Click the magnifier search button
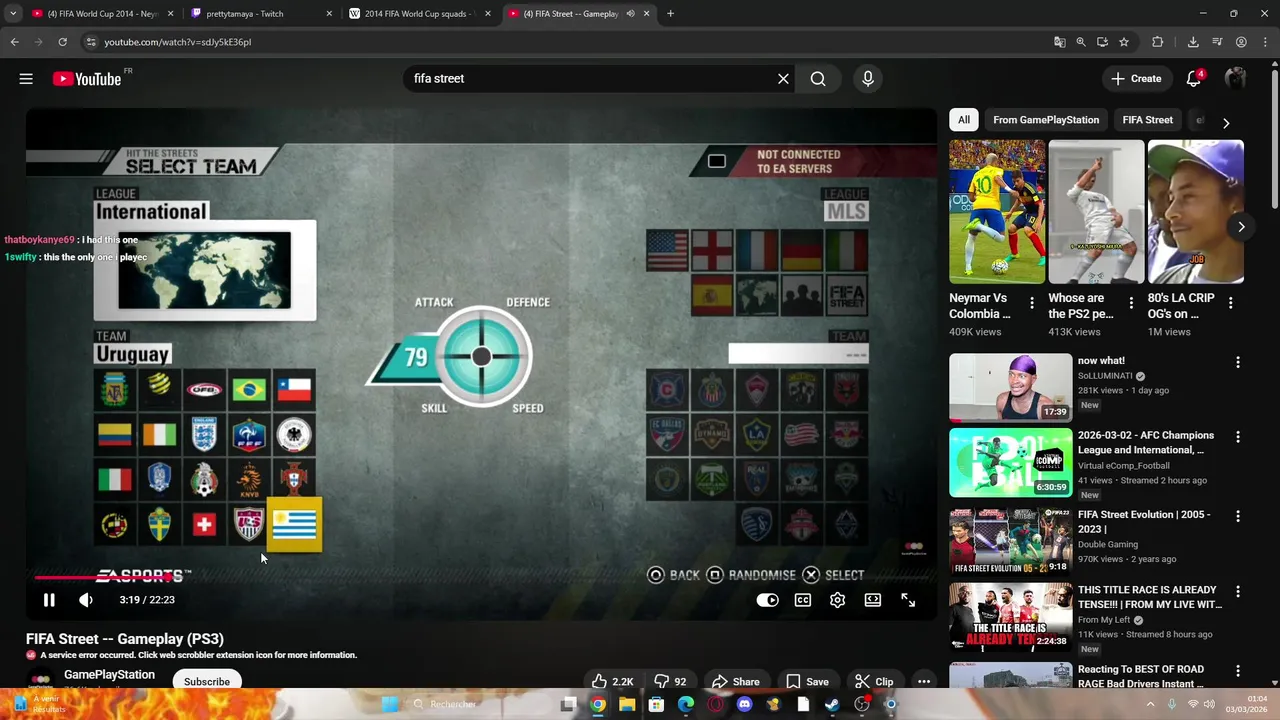 [818, 79]
